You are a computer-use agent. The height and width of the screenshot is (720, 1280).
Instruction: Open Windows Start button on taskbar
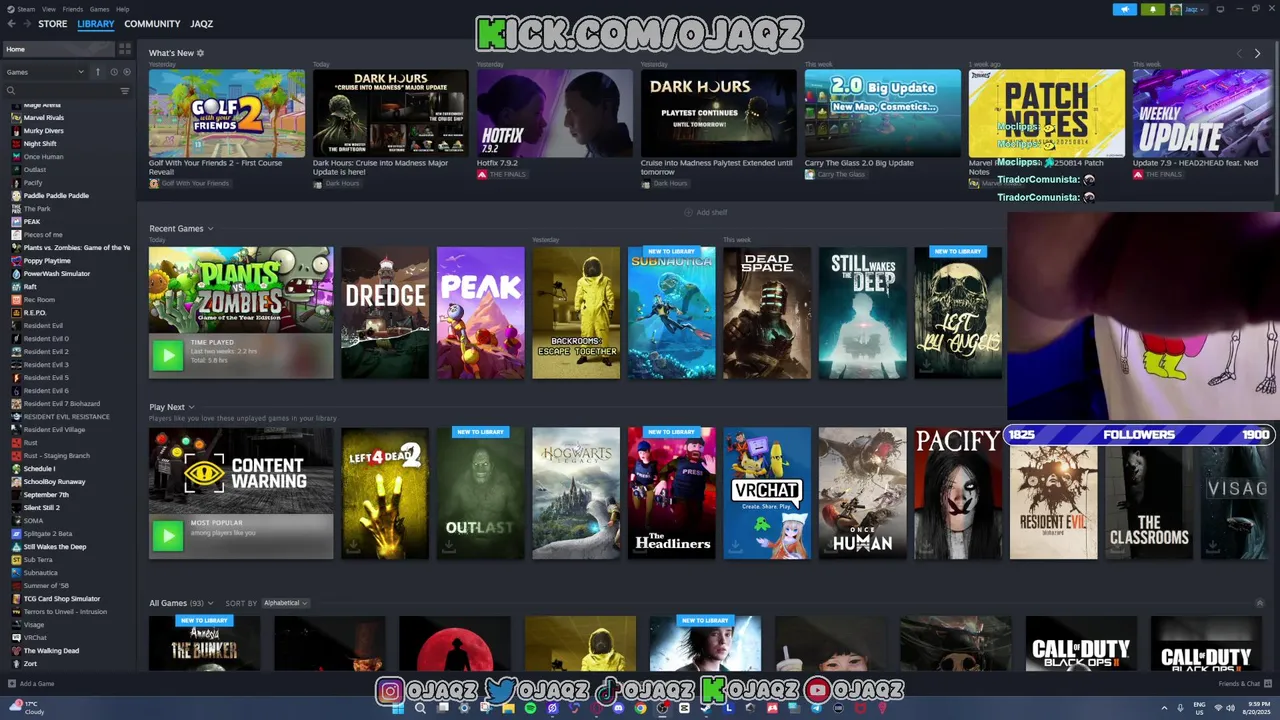point(398,708)
